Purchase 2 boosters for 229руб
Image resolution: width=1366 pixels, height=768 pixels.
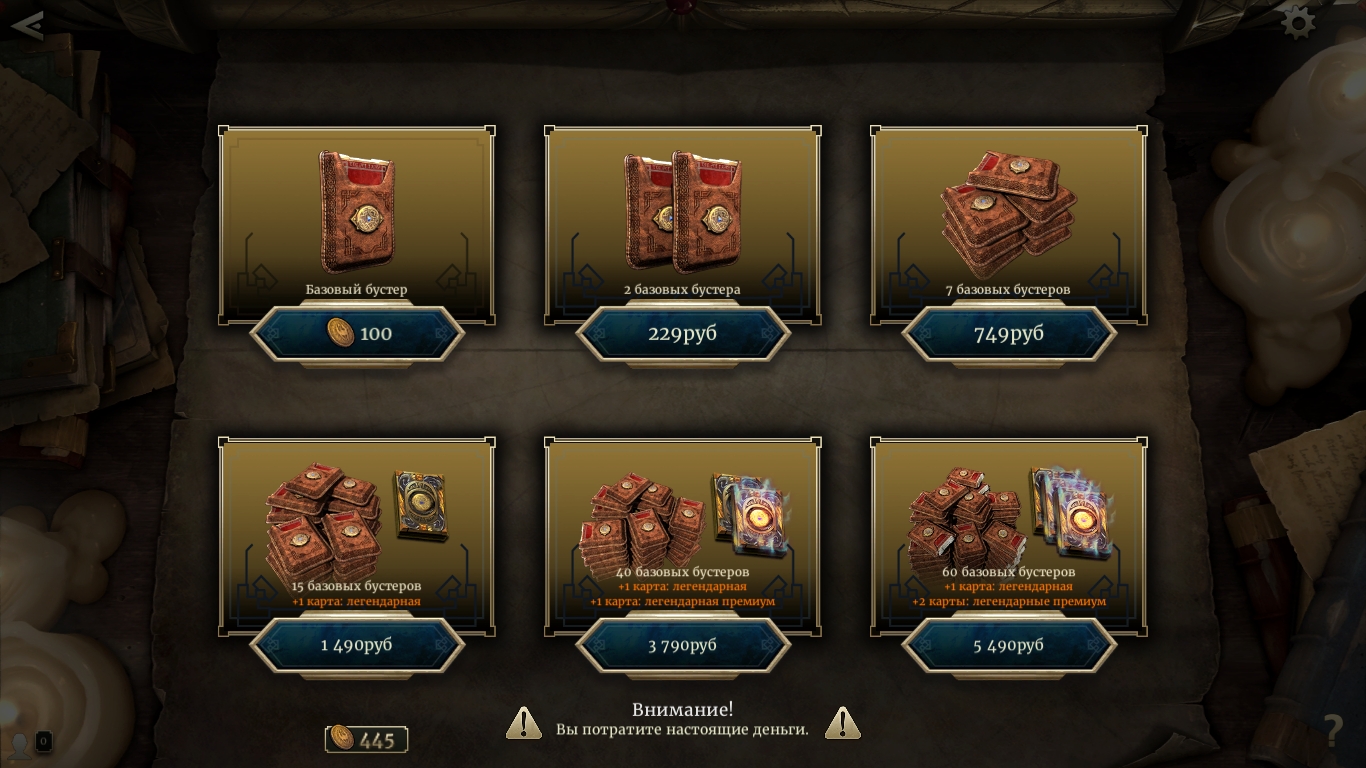point(683,334)
